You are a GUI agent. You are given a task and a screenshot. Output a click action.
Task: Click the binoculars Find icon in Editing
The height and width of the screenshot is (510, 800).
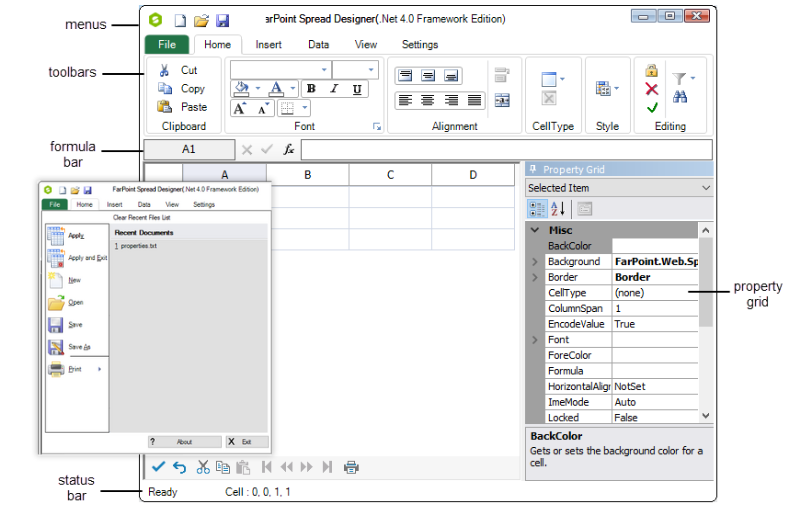point(681,97)
